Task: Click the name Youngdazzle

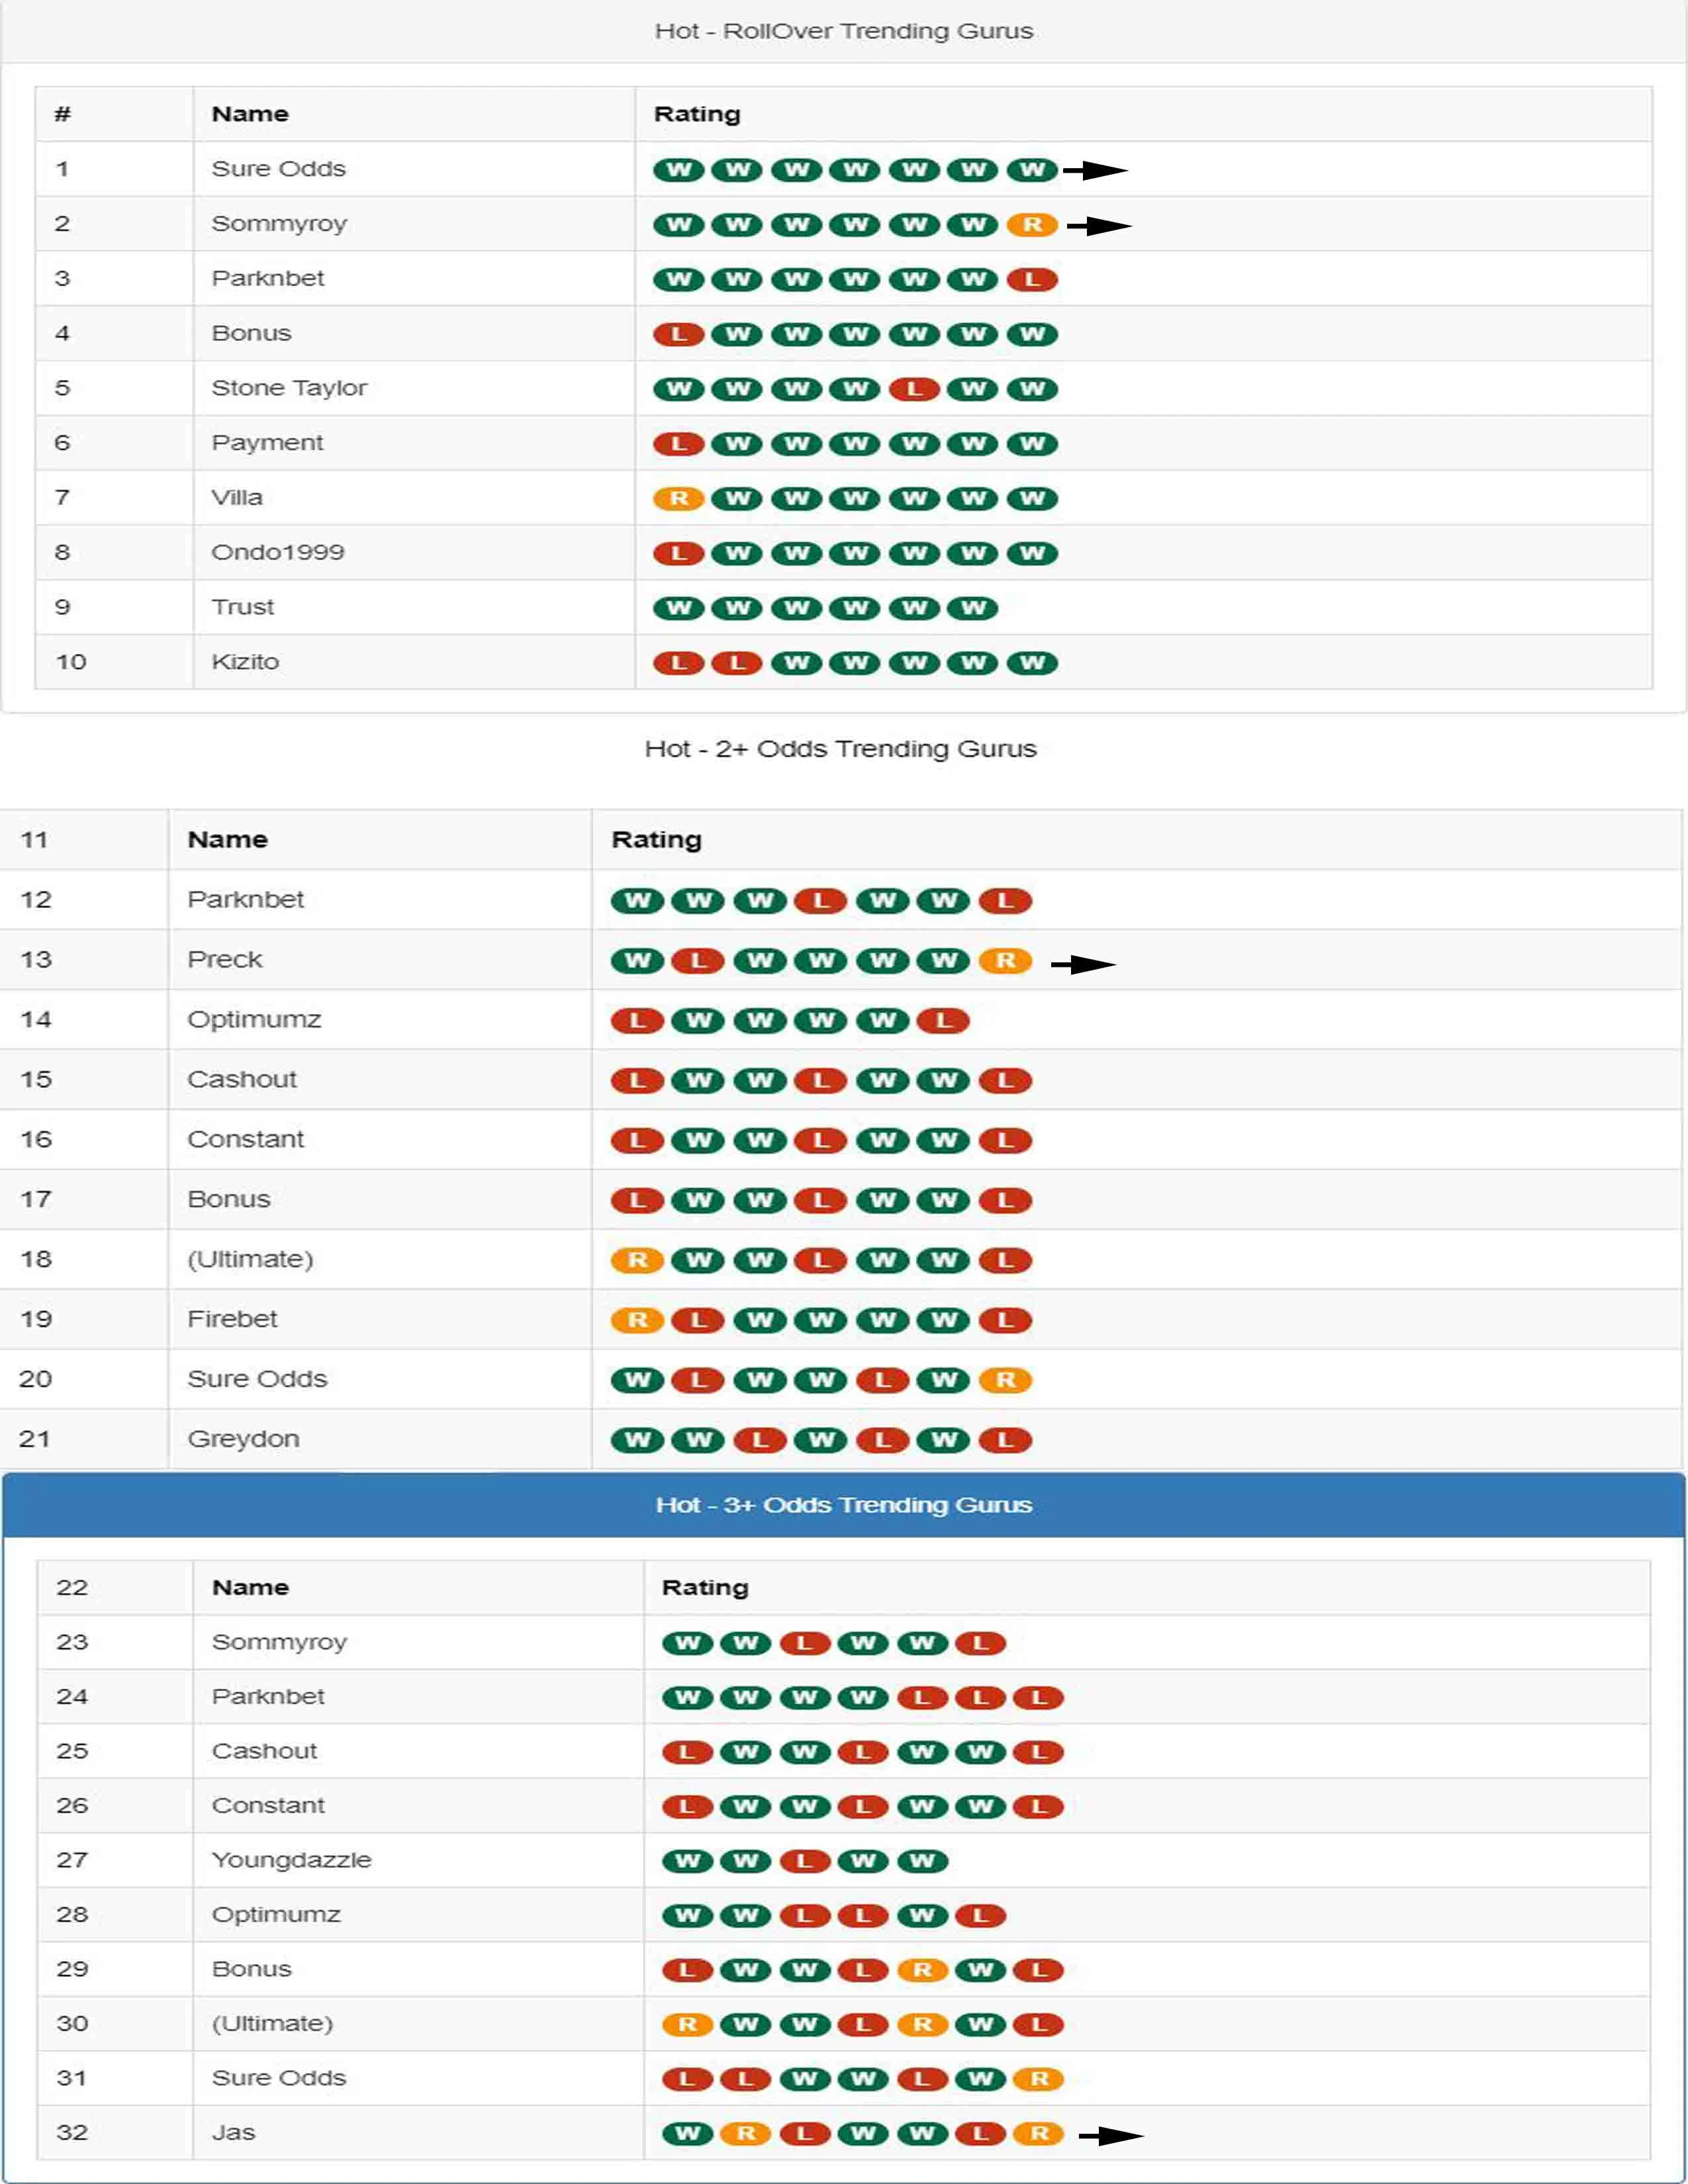Action: [x=291, y=1860]
